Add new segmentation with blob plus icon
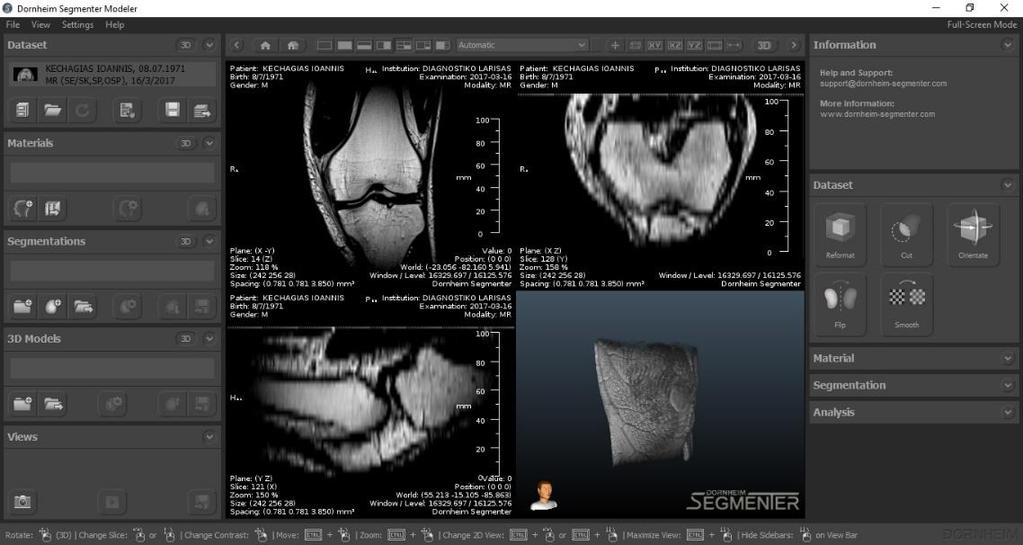 tap(53, 306)
